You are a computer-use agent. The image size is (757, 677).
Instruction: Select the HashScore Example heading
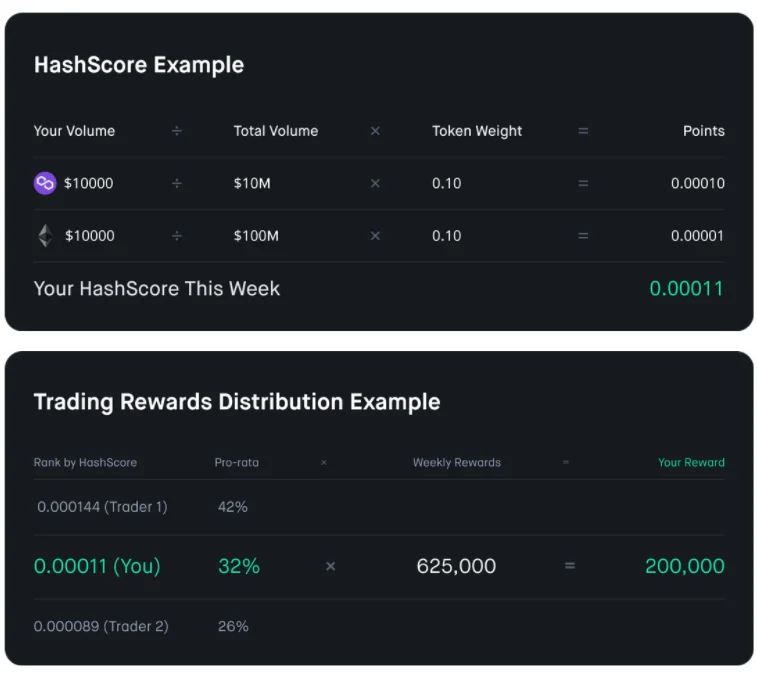(x=139, y=65)
